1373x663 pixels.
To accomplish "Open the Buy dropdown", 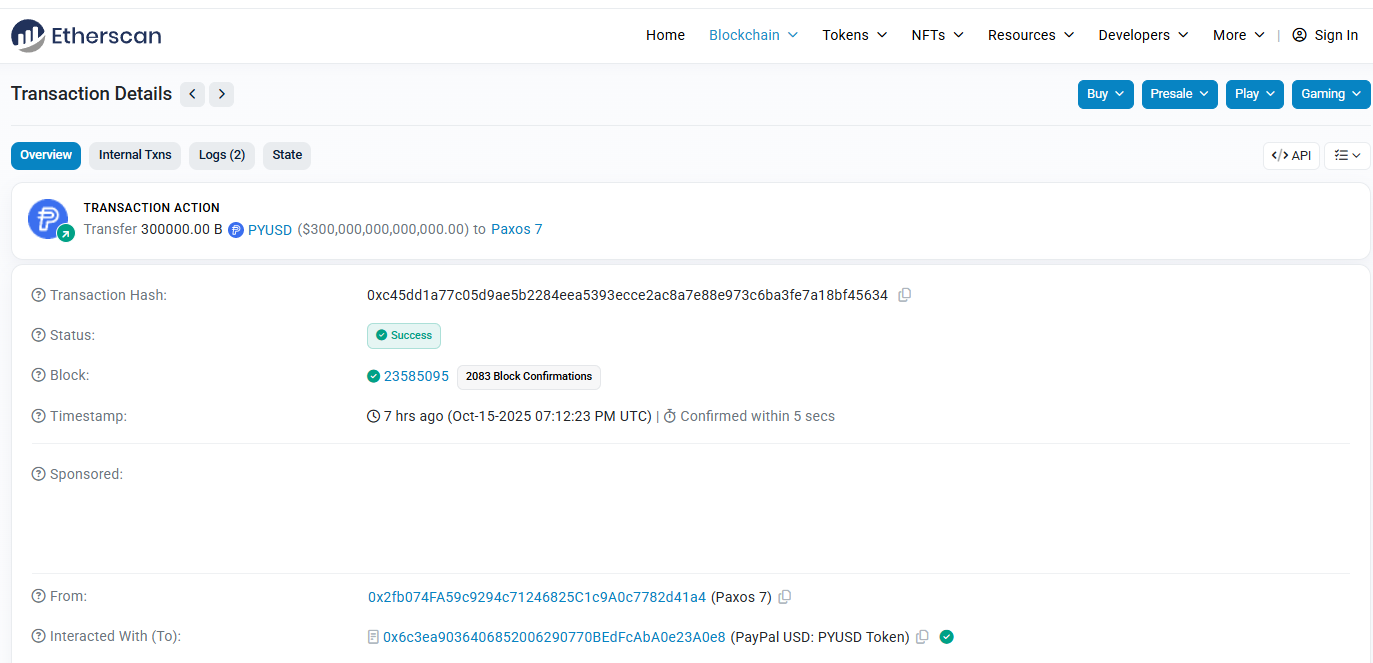I will tap(1105, 94).
